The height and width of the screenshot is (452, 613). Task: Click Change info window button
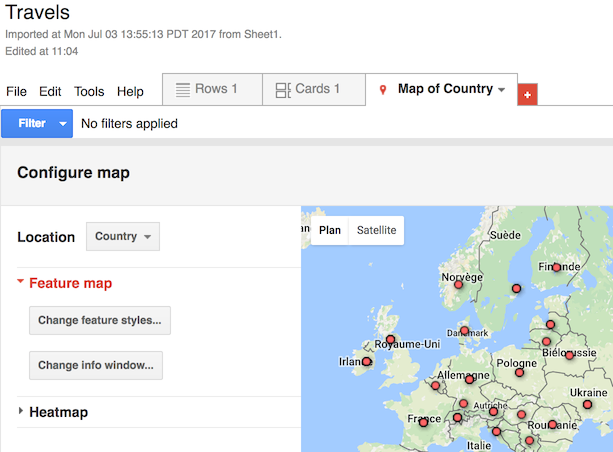point(96,365)
